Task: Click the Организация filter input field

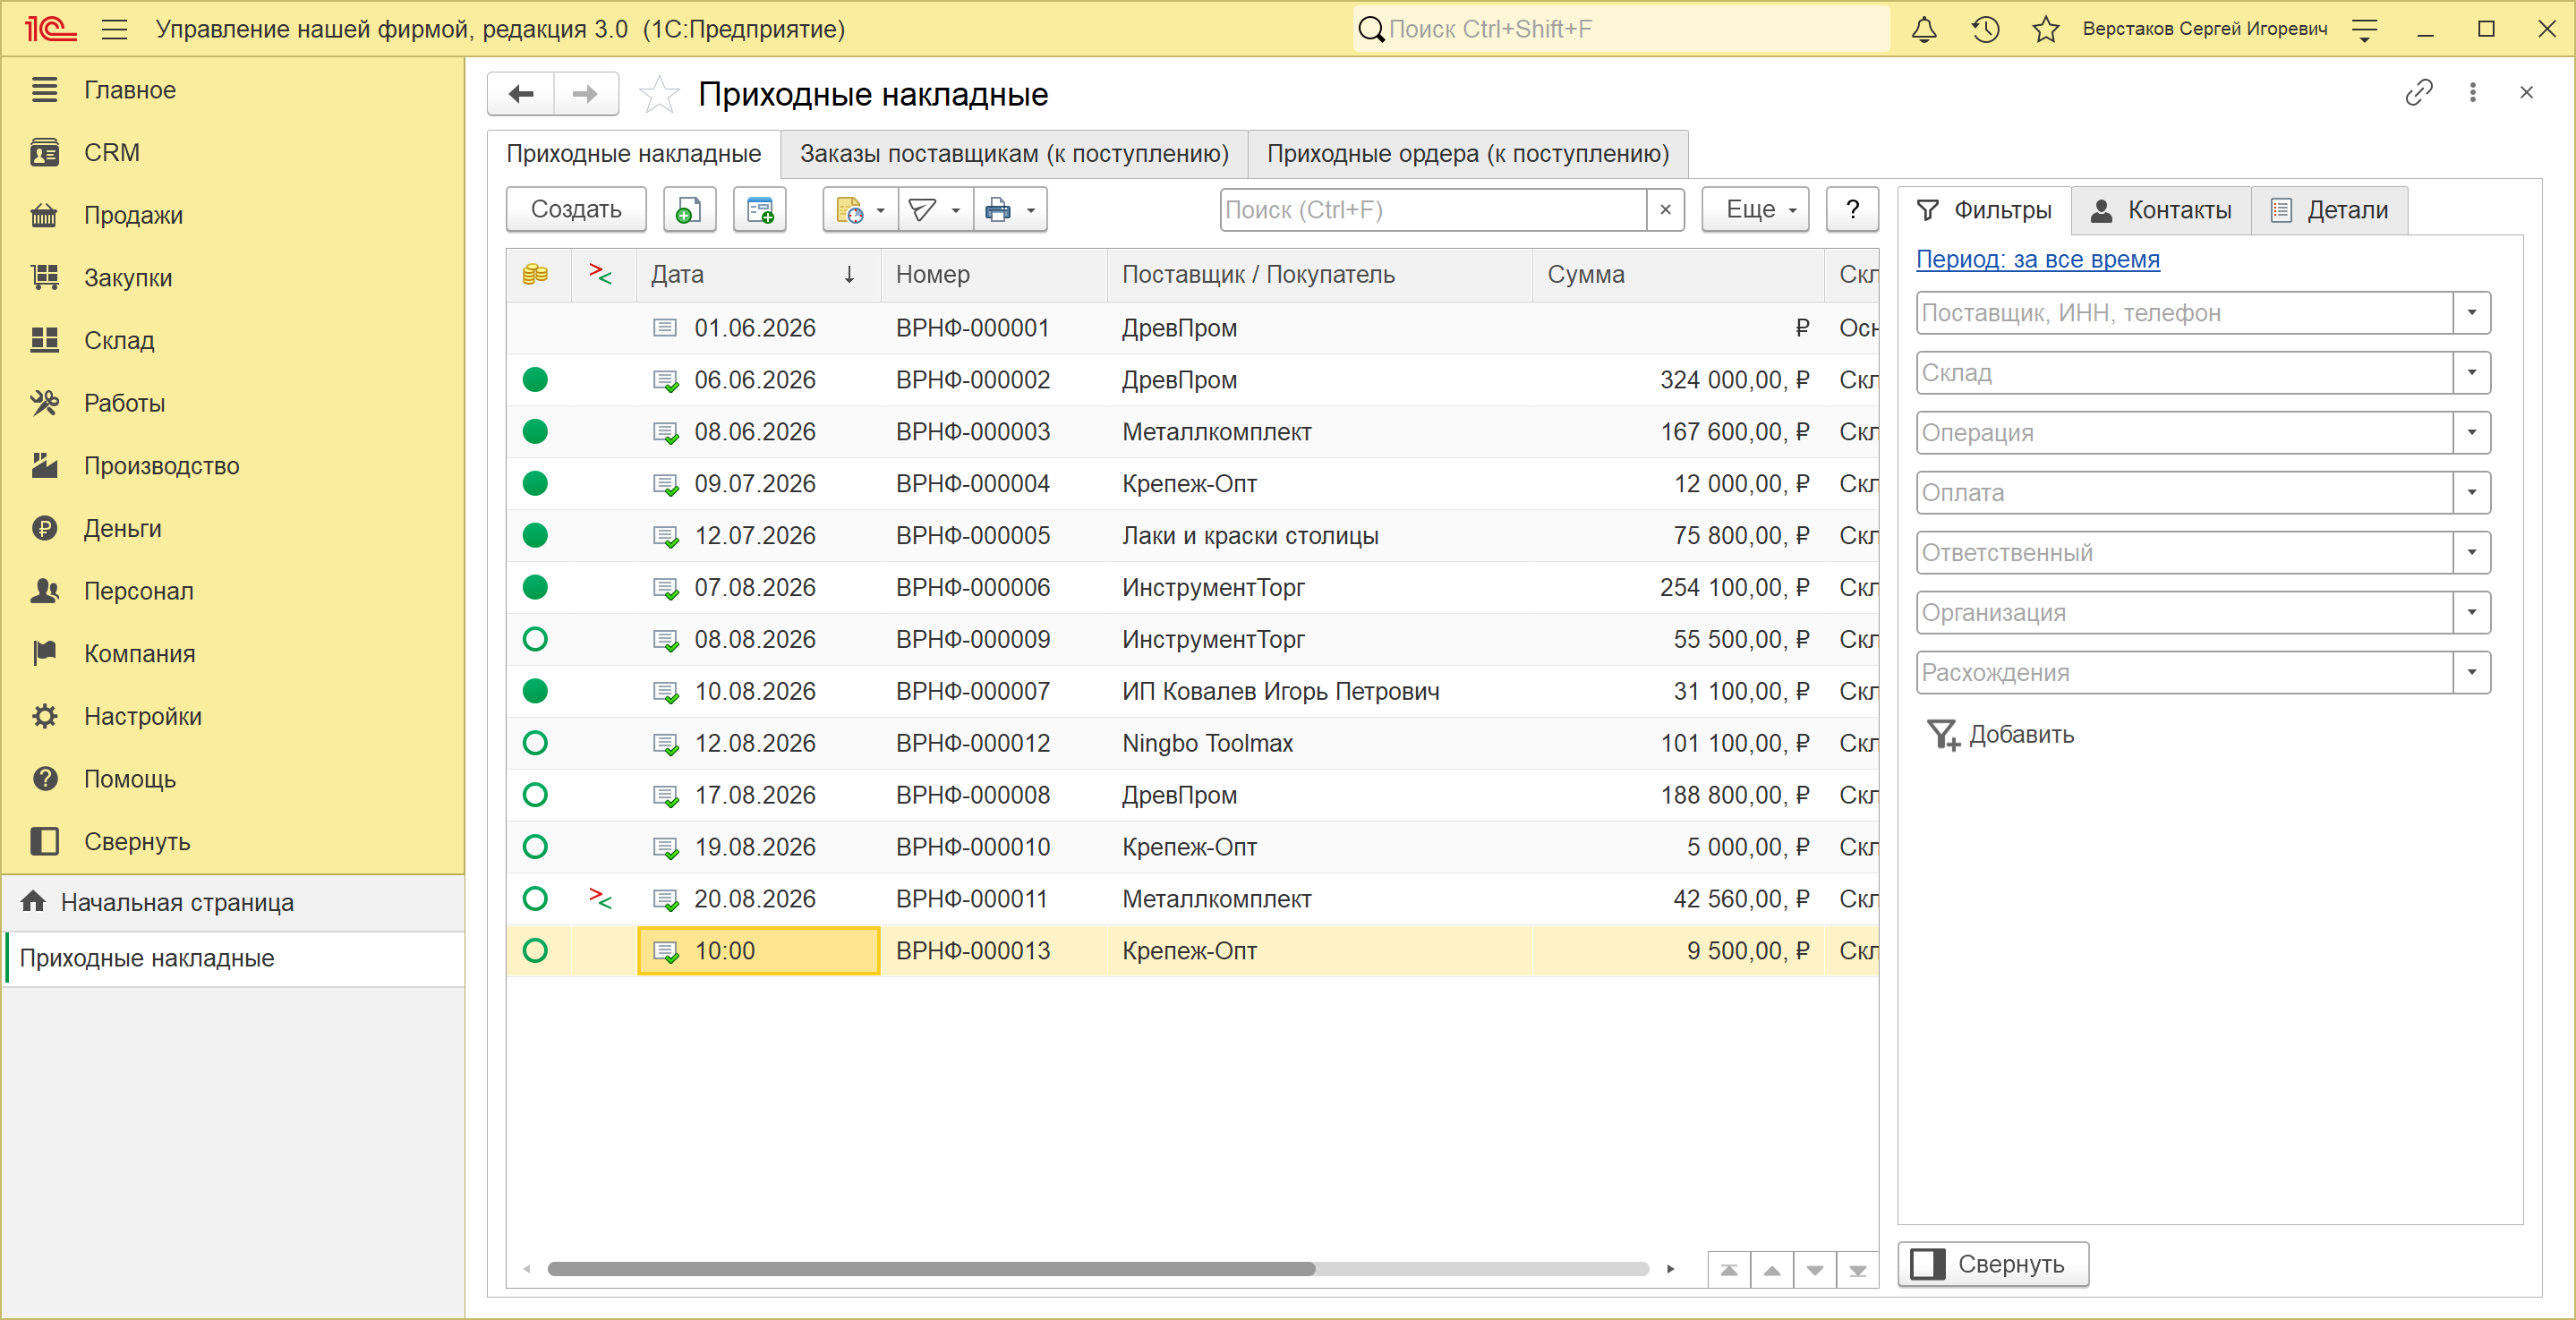Action: coord(2185,613)
